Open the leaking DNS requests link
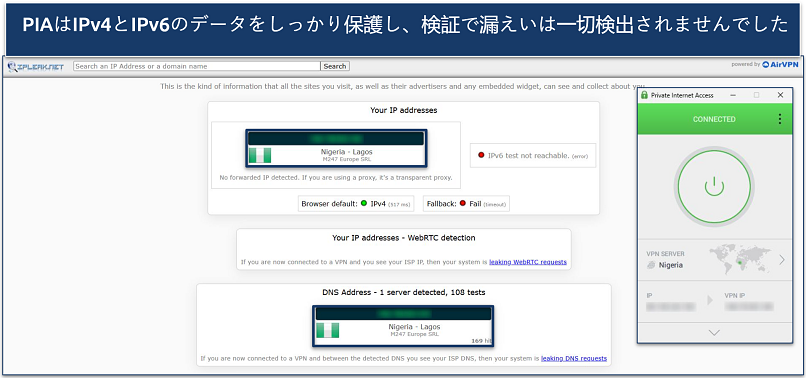806x378 pixels. [574, 358]
